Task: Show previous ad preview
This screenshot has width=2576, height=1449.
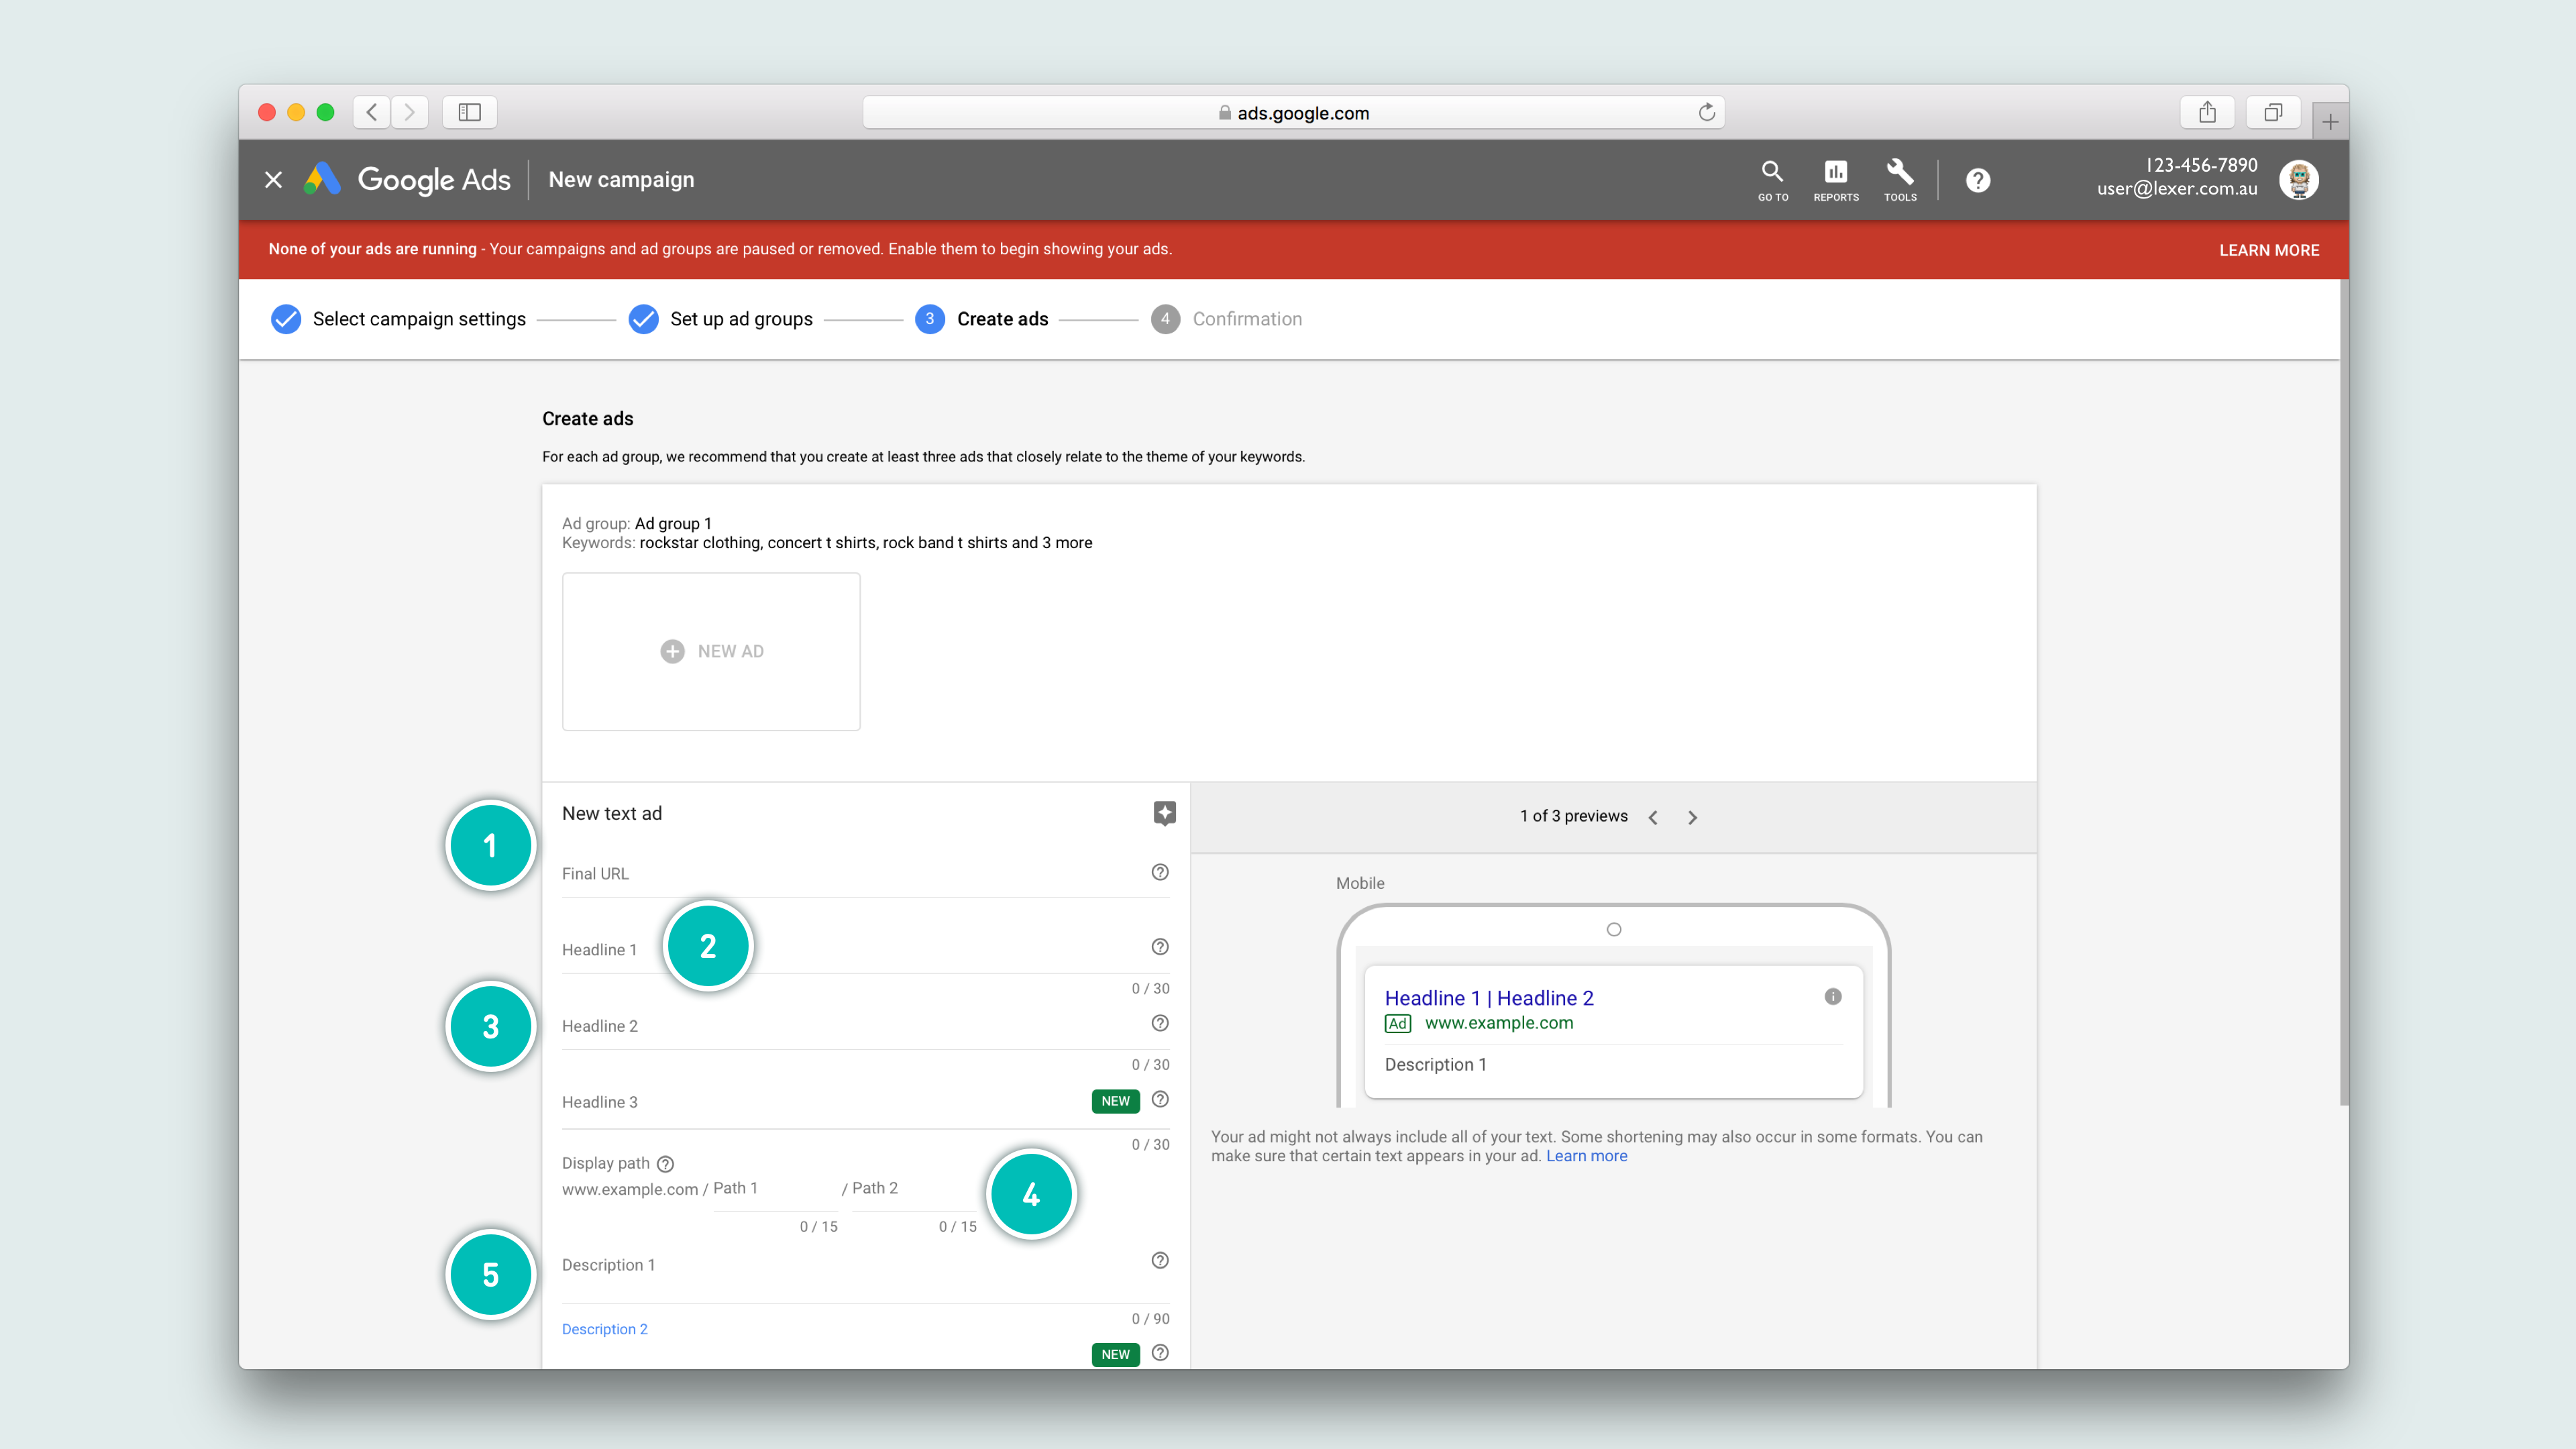Action: (x=1653, y=817)
